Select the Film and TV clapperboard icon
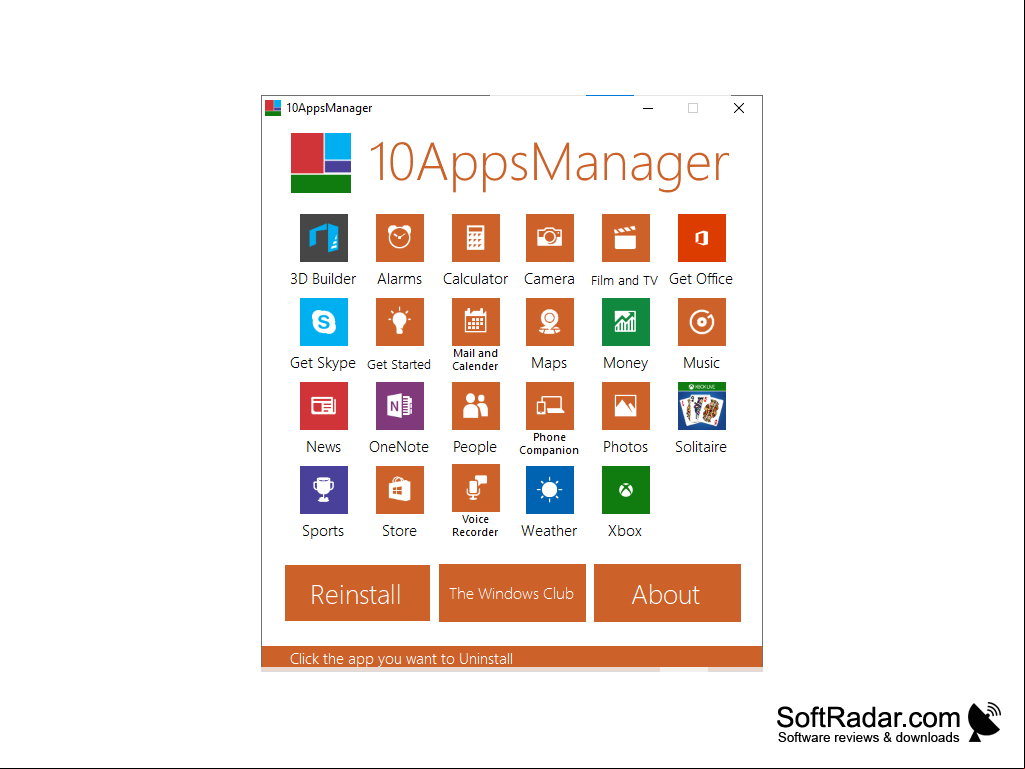The image size is (1025, 769). (x=626, y=238)
